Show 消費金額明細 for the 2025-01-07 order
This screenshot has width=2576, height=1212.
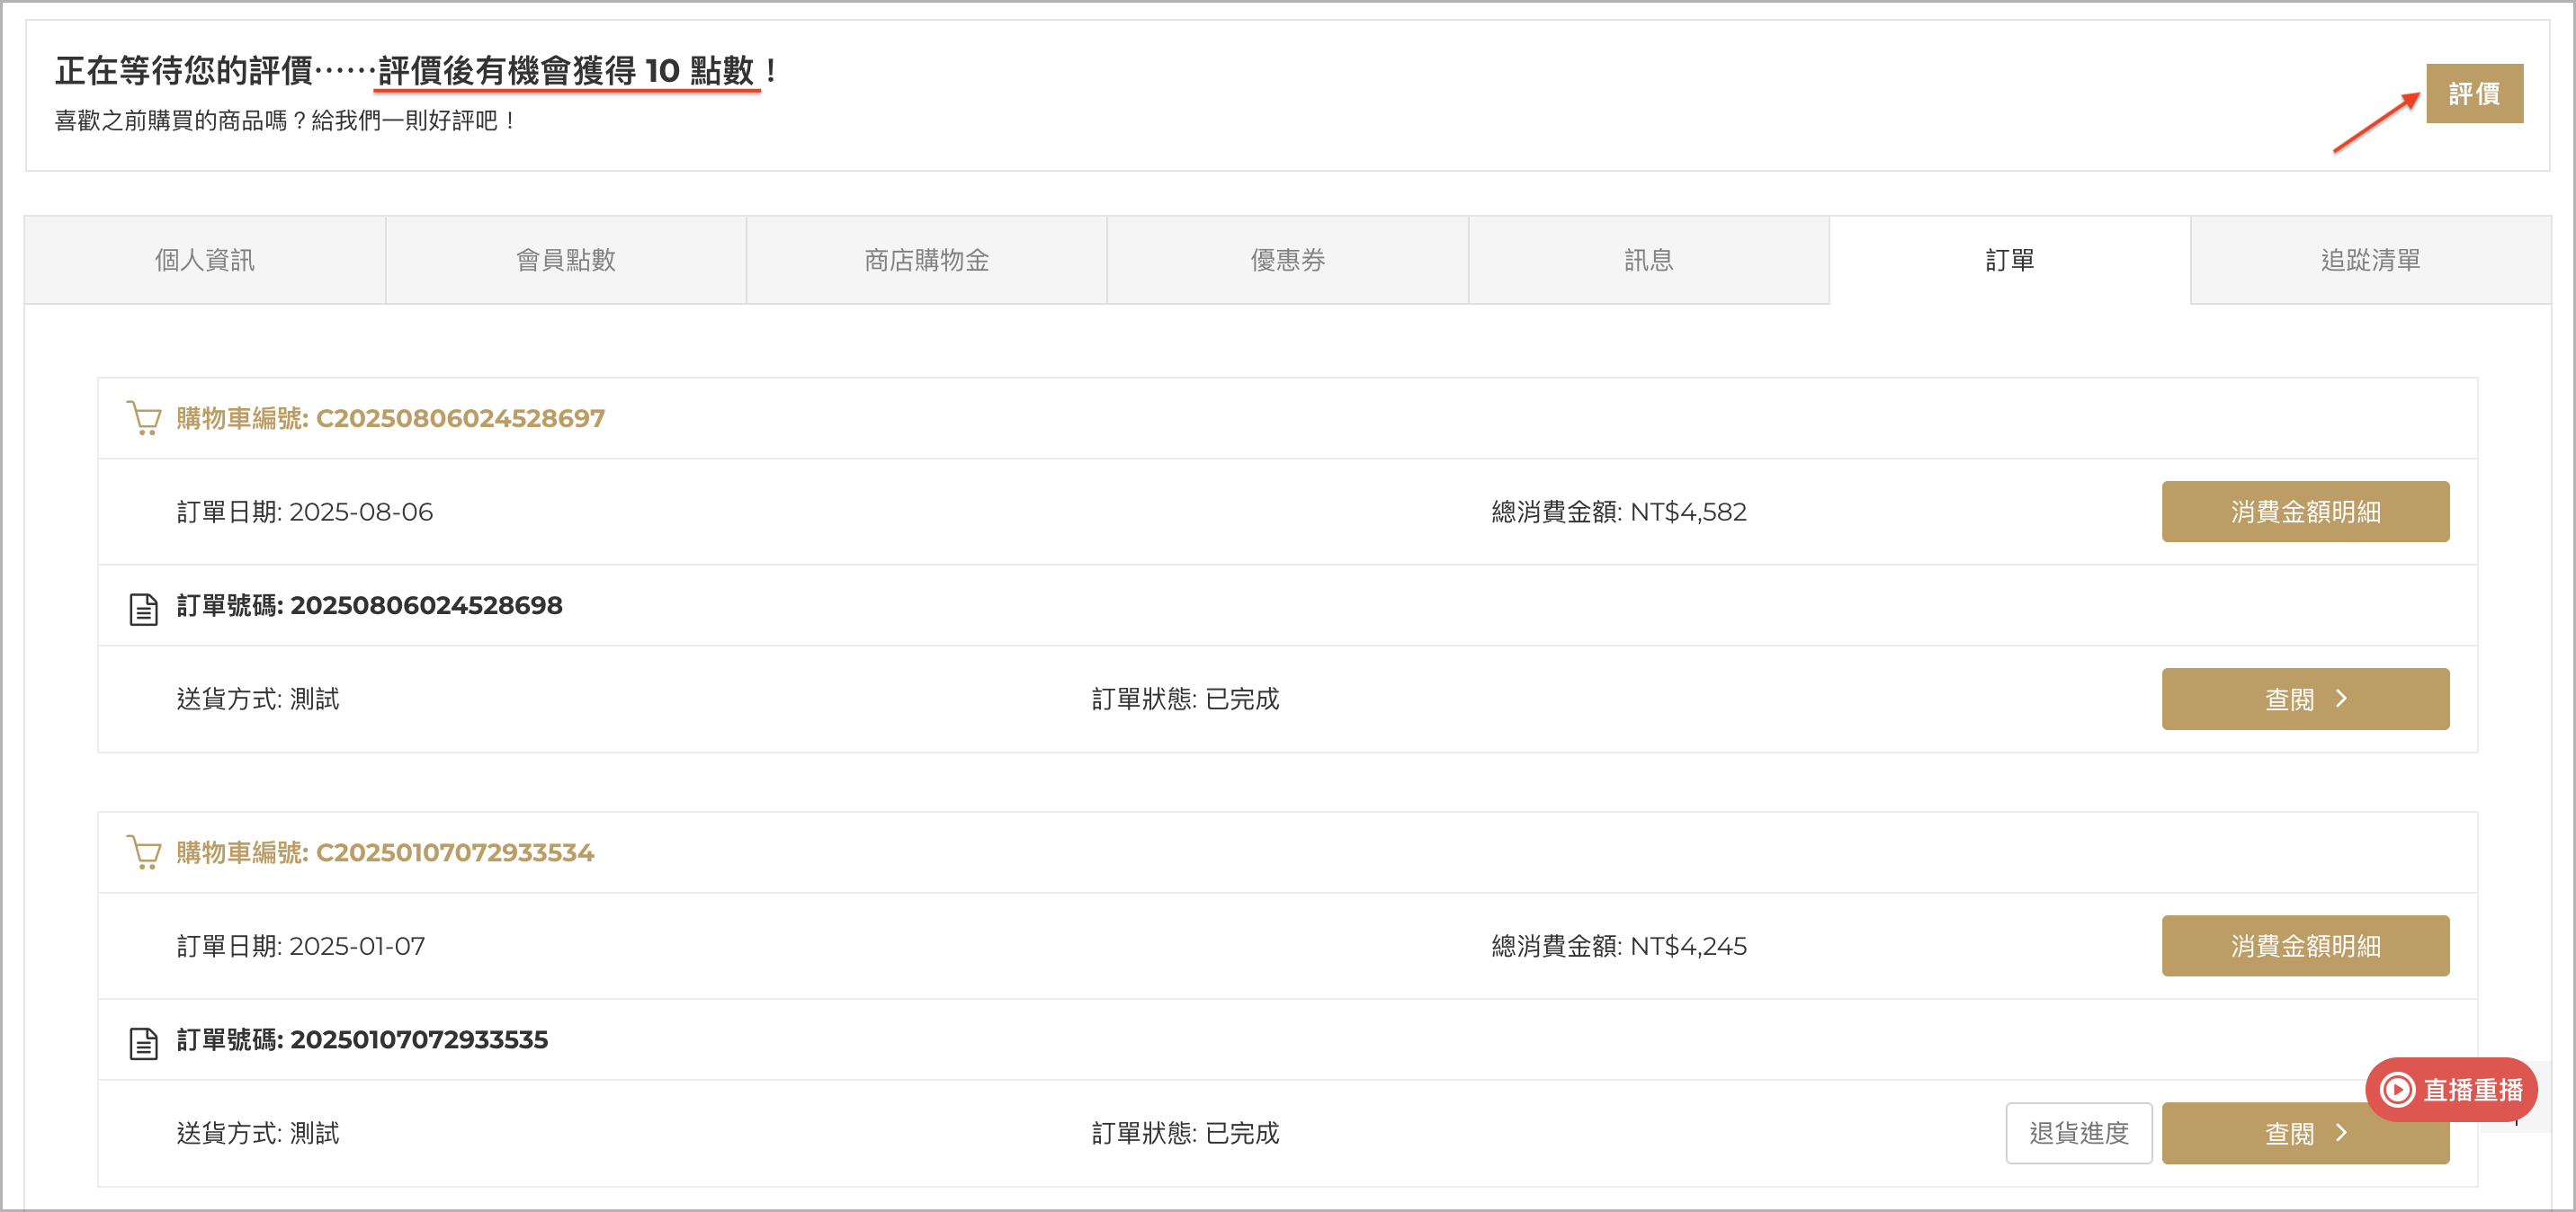coord(2305,945)
